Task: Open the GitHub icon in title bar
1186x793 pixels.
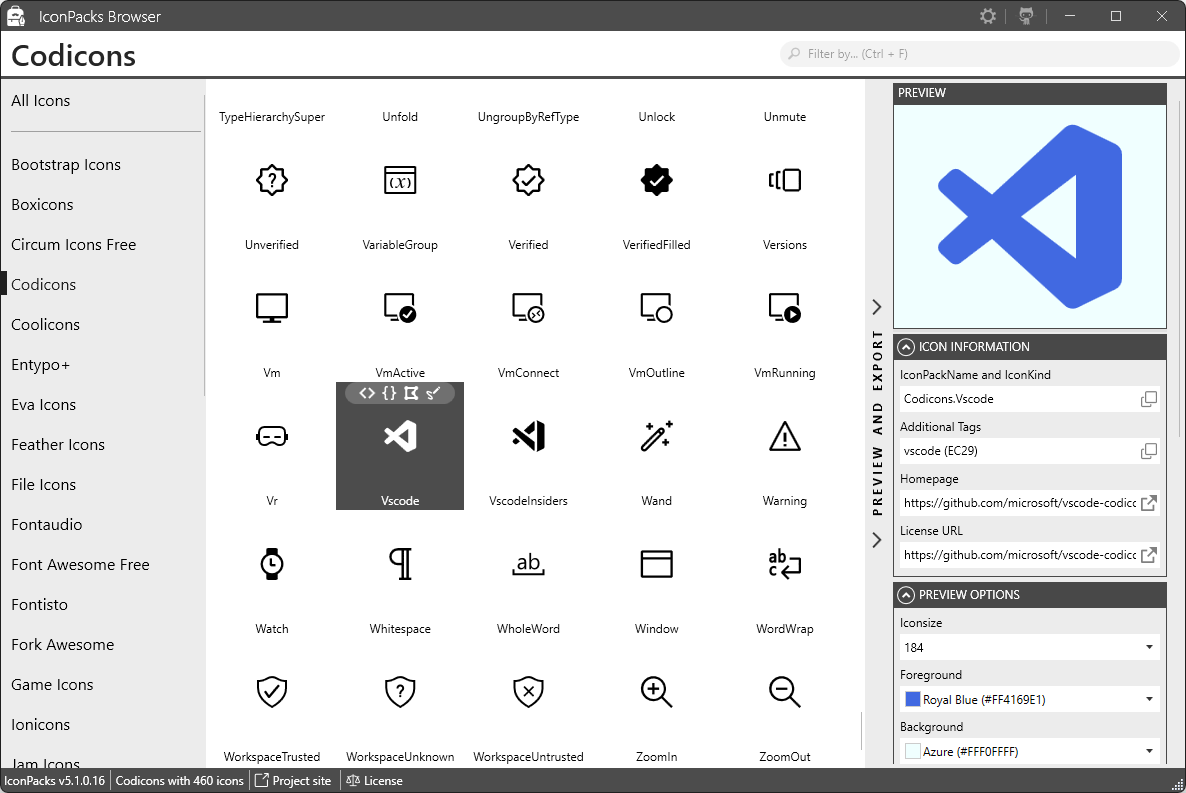Action: click(1026, 16)
